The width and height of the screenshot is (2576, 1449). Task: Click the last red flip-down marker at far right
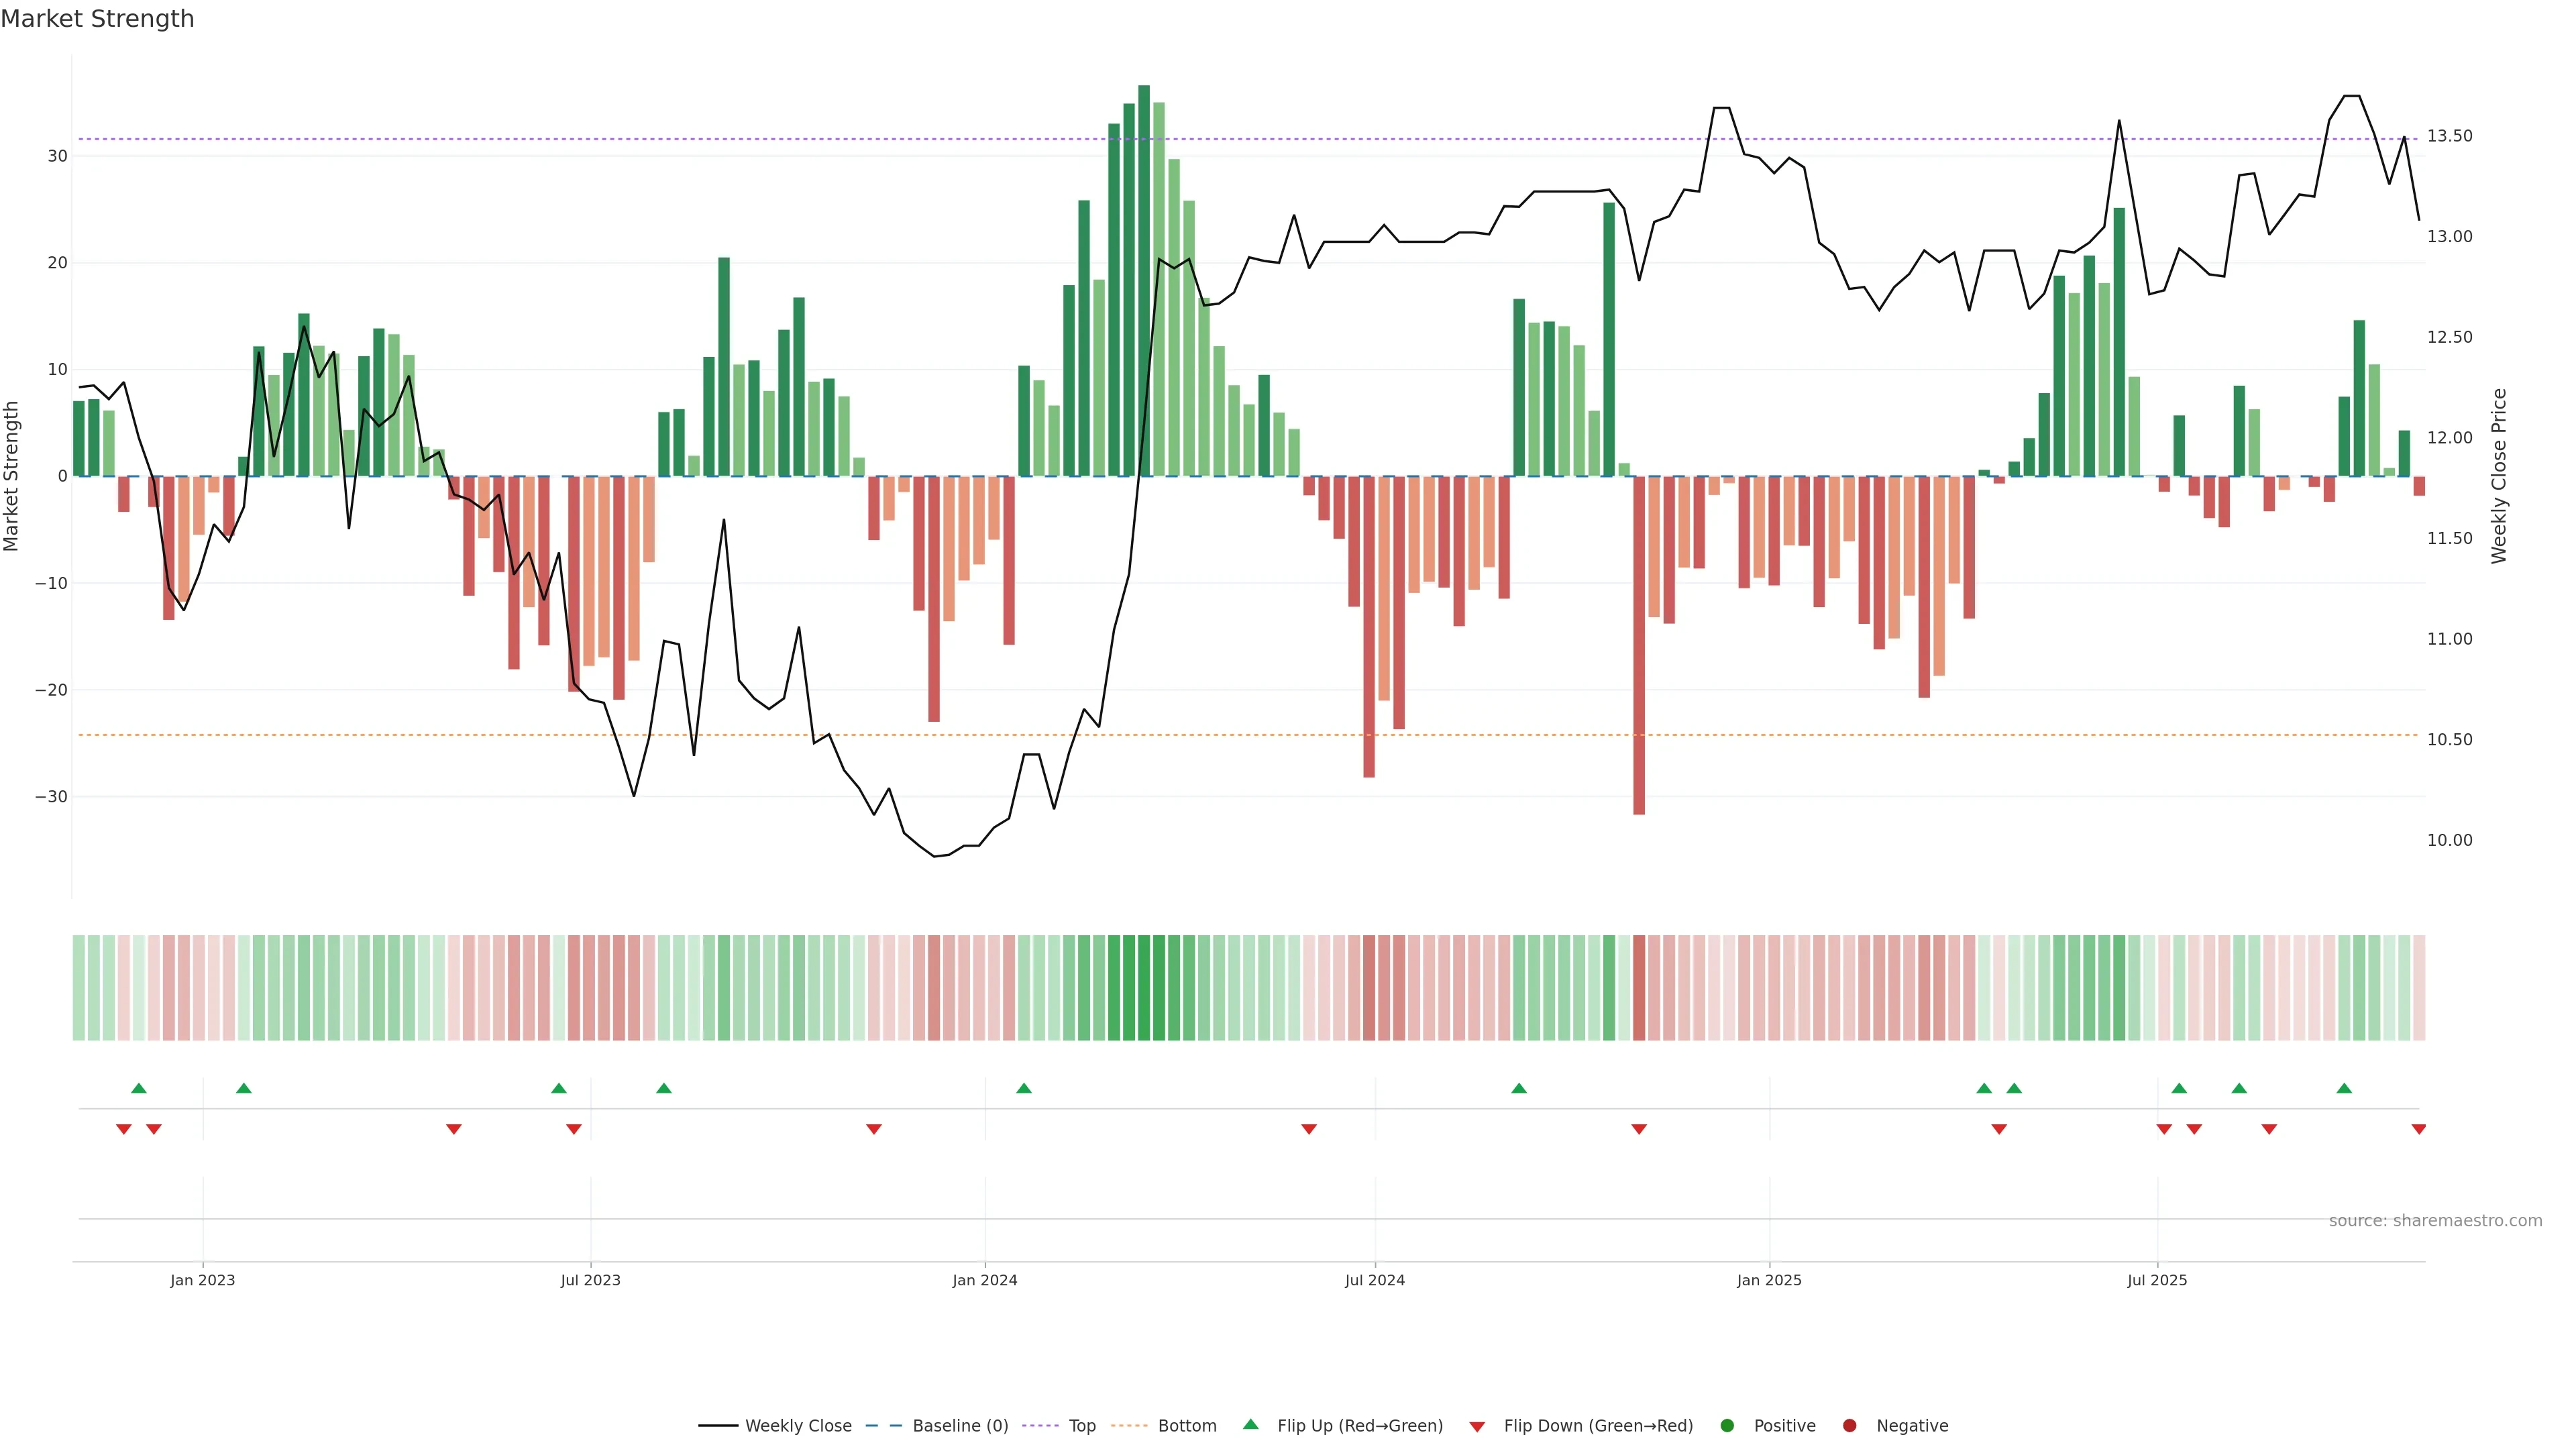click(2418, 1129)
